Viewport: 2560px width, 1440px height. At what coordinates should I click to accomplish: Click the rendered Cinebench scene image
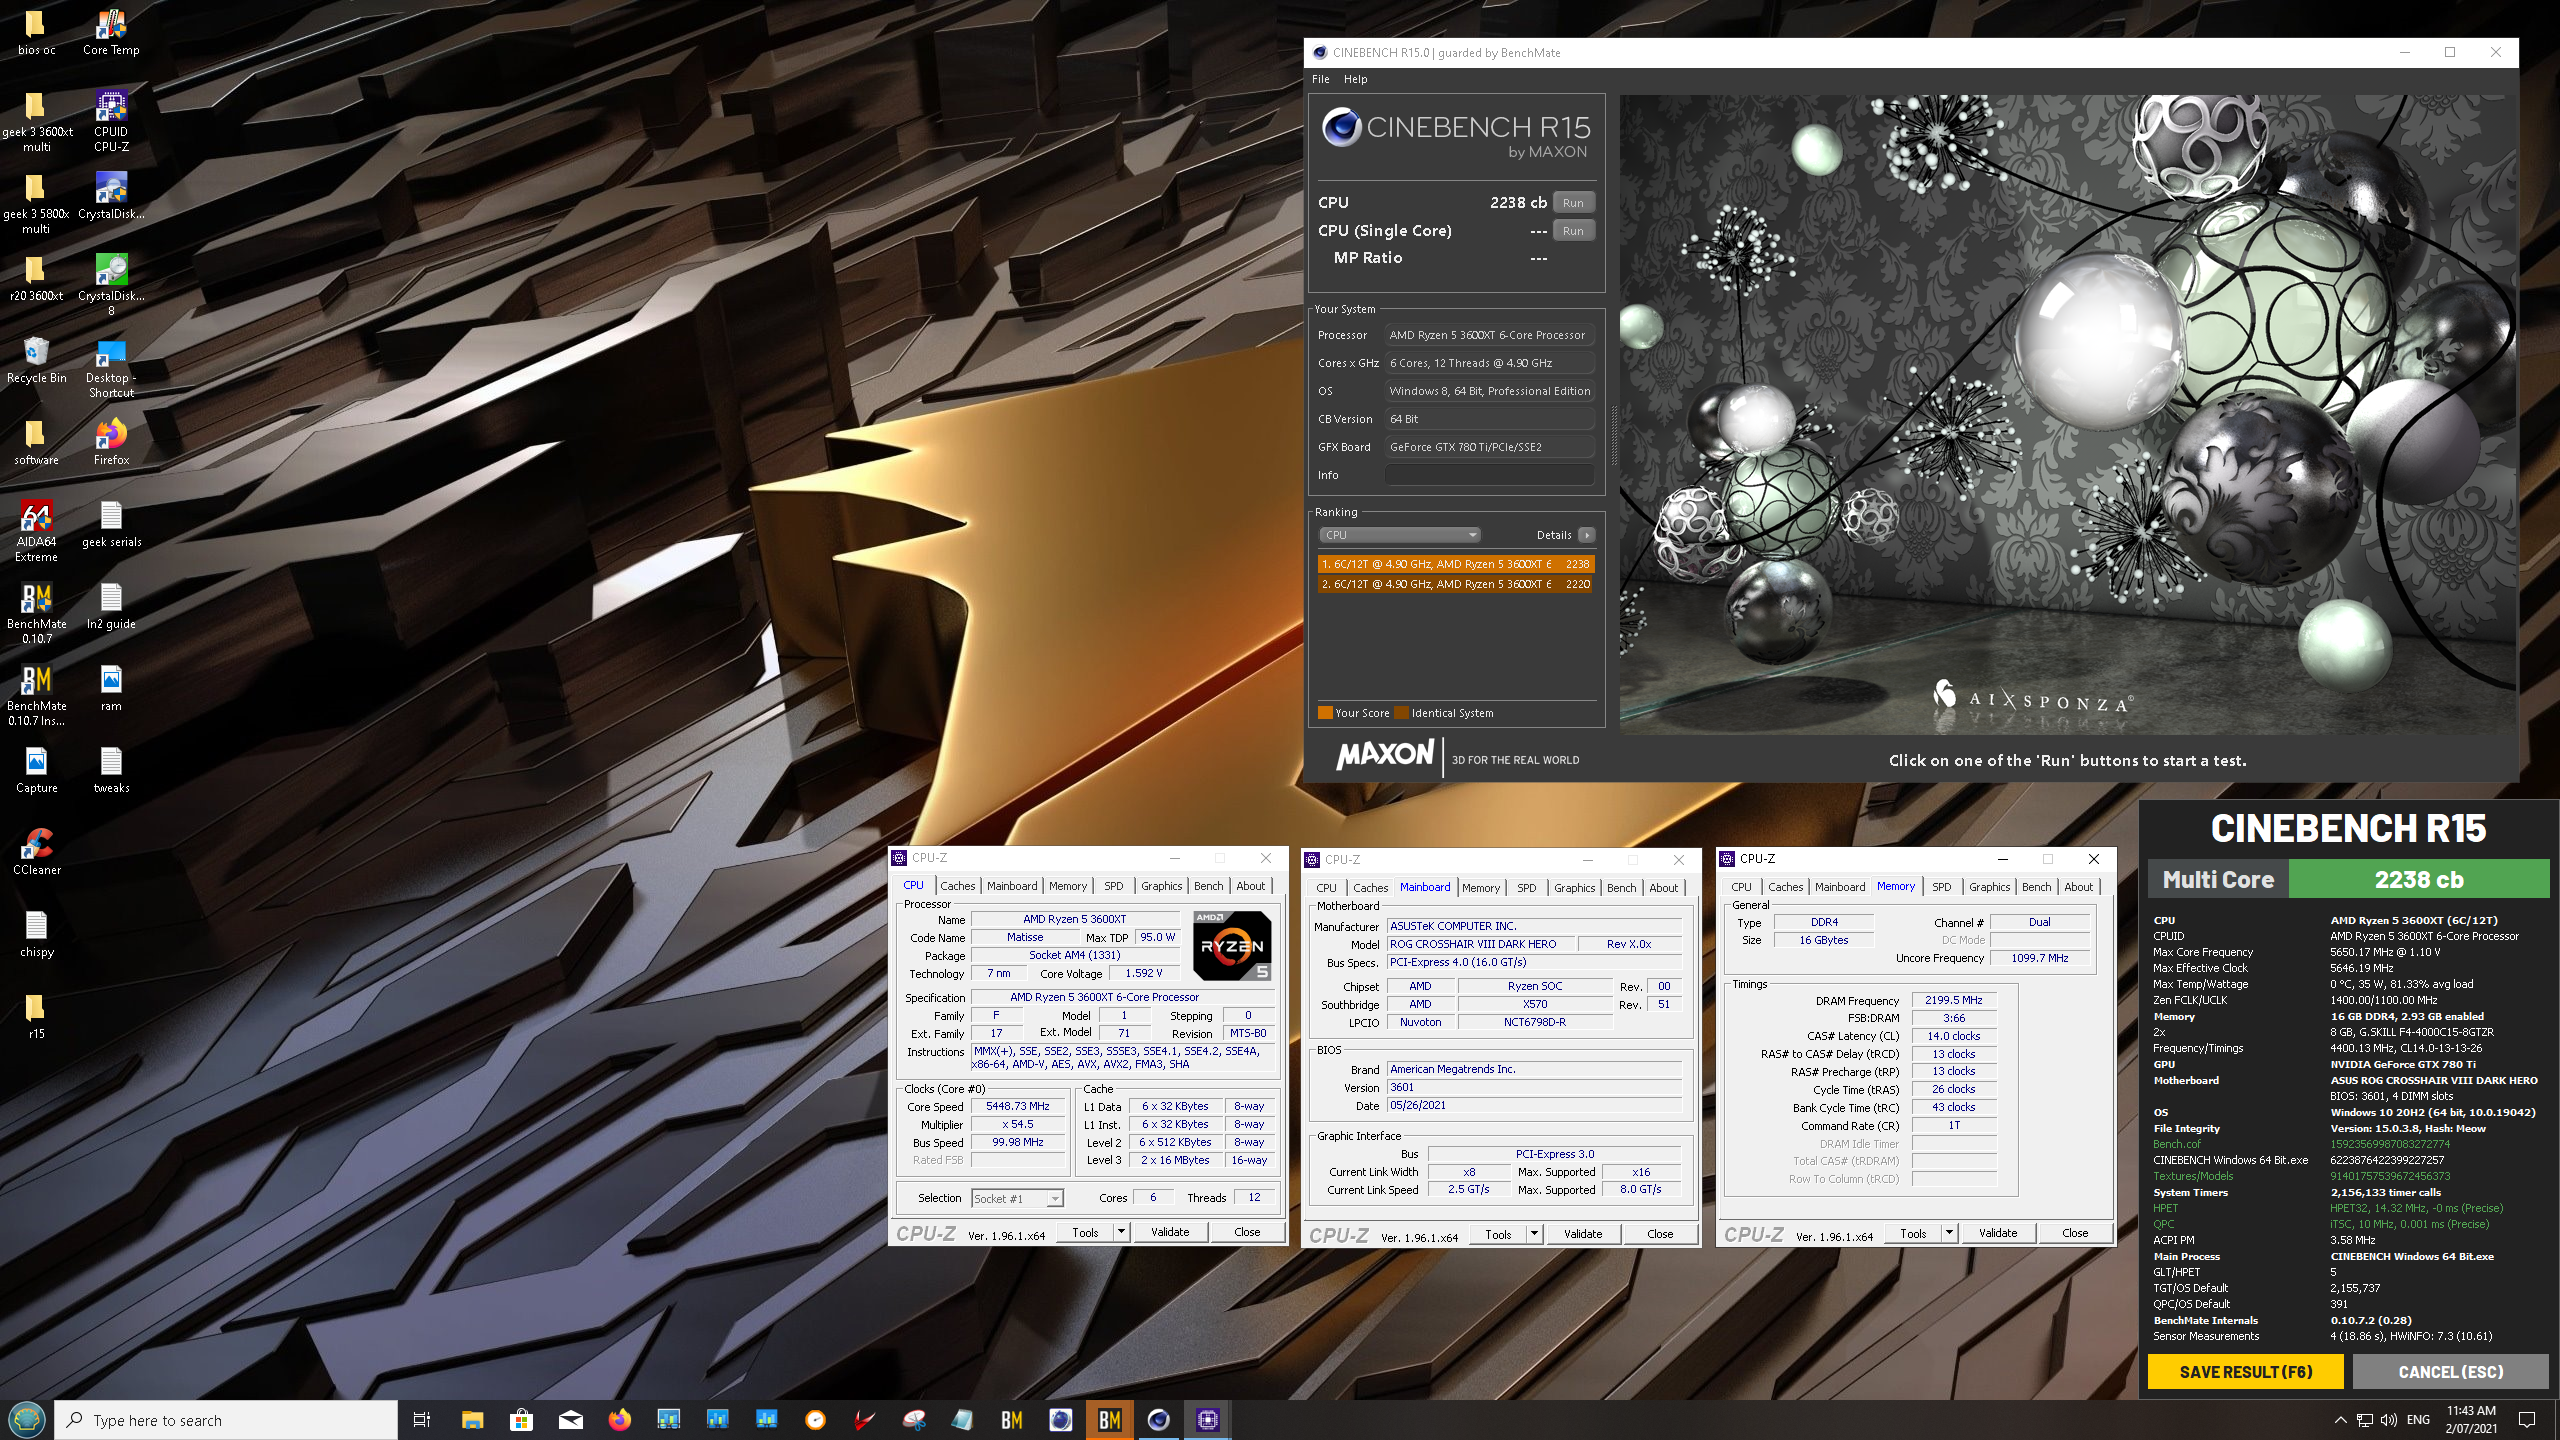tap(2067, 415)
